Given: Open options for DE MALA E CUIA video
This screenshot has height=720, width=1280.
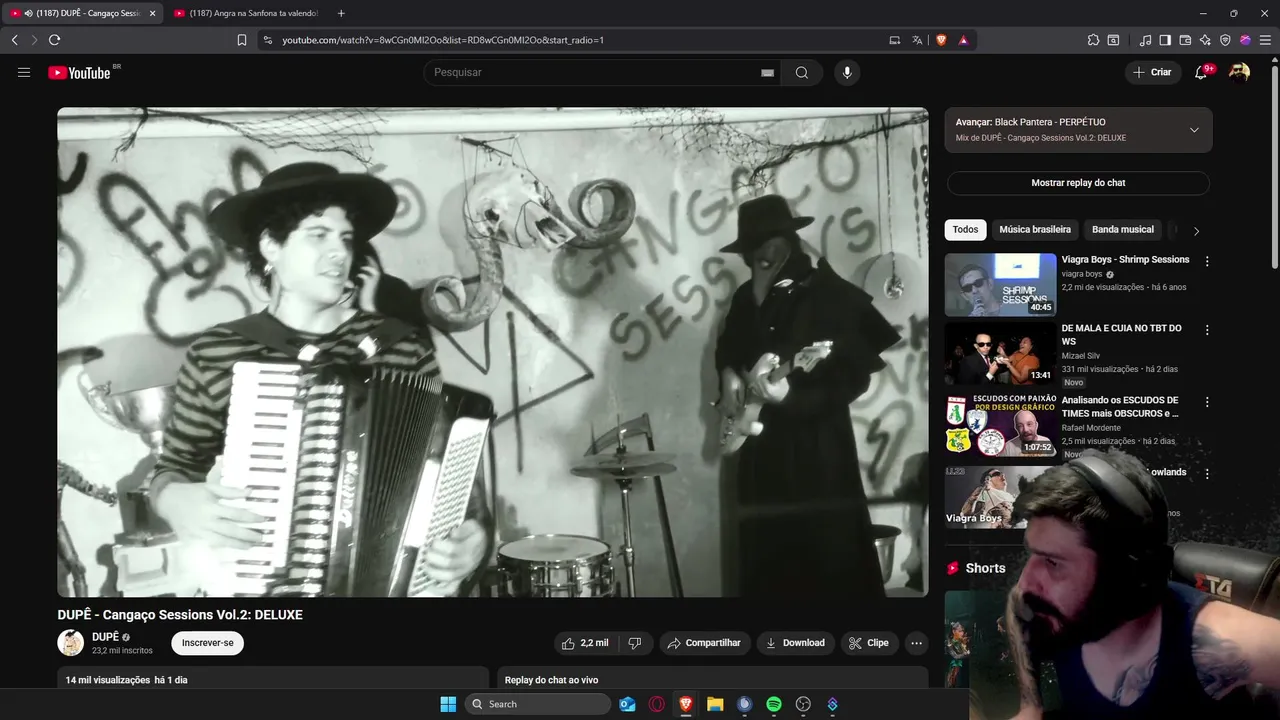Looking at the screenshot, I should 1207,329.
